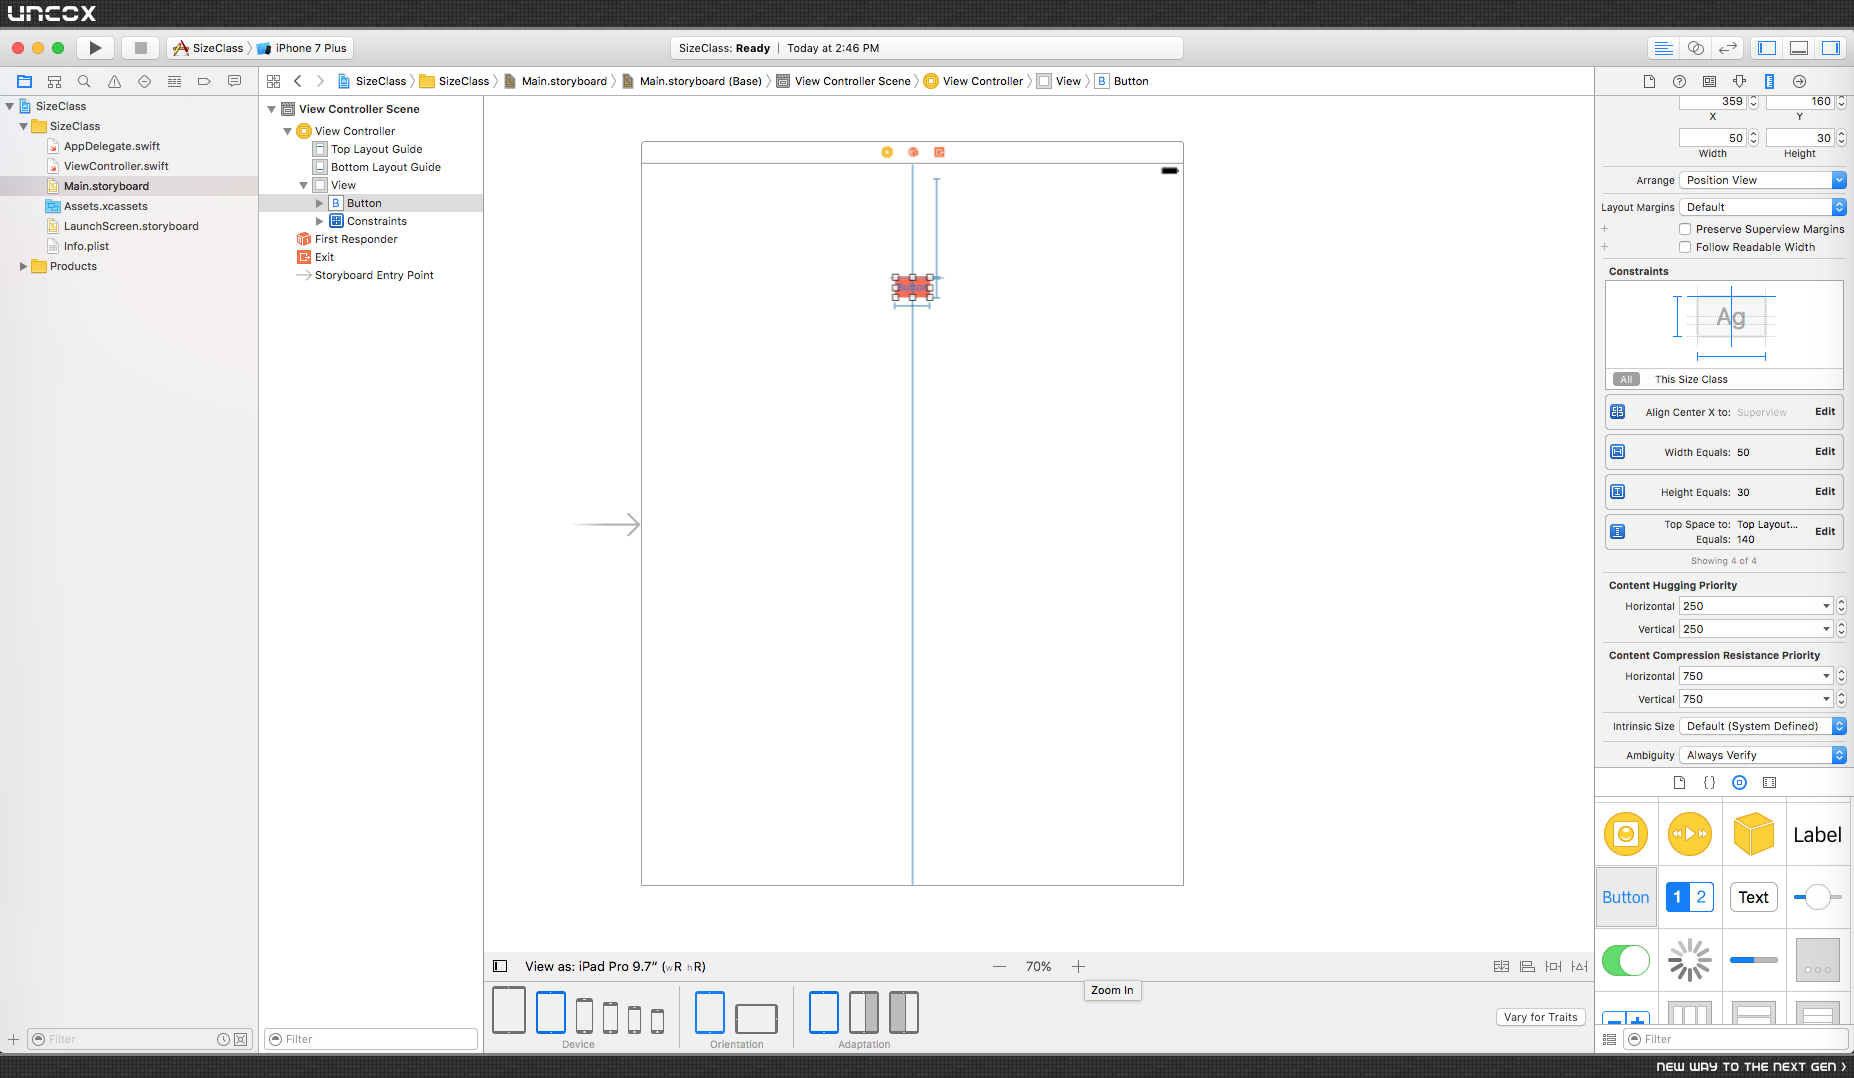Open Resolve Auto Layout Issues menu
Image resolution: width=1854 pixels, height=1078 pixels.
click(x=1579, y=967)
